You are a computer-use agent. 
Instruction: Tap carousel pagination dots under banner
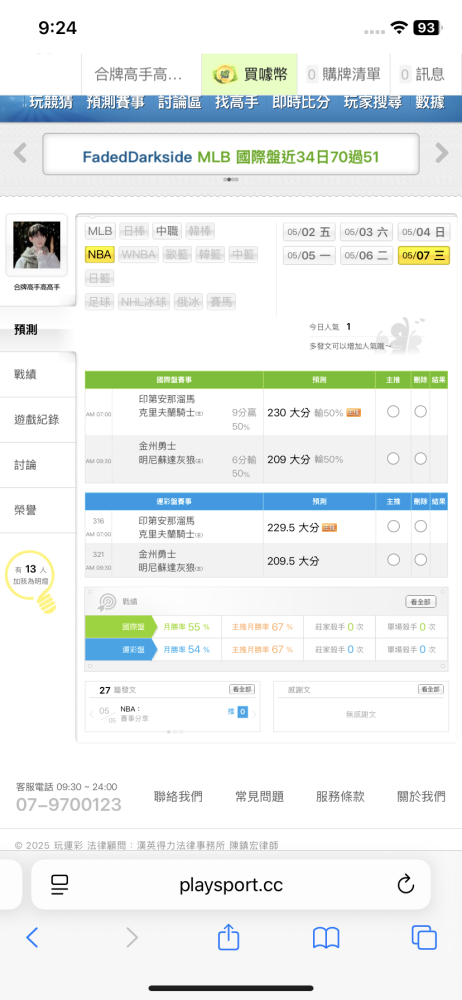(231, 180)
